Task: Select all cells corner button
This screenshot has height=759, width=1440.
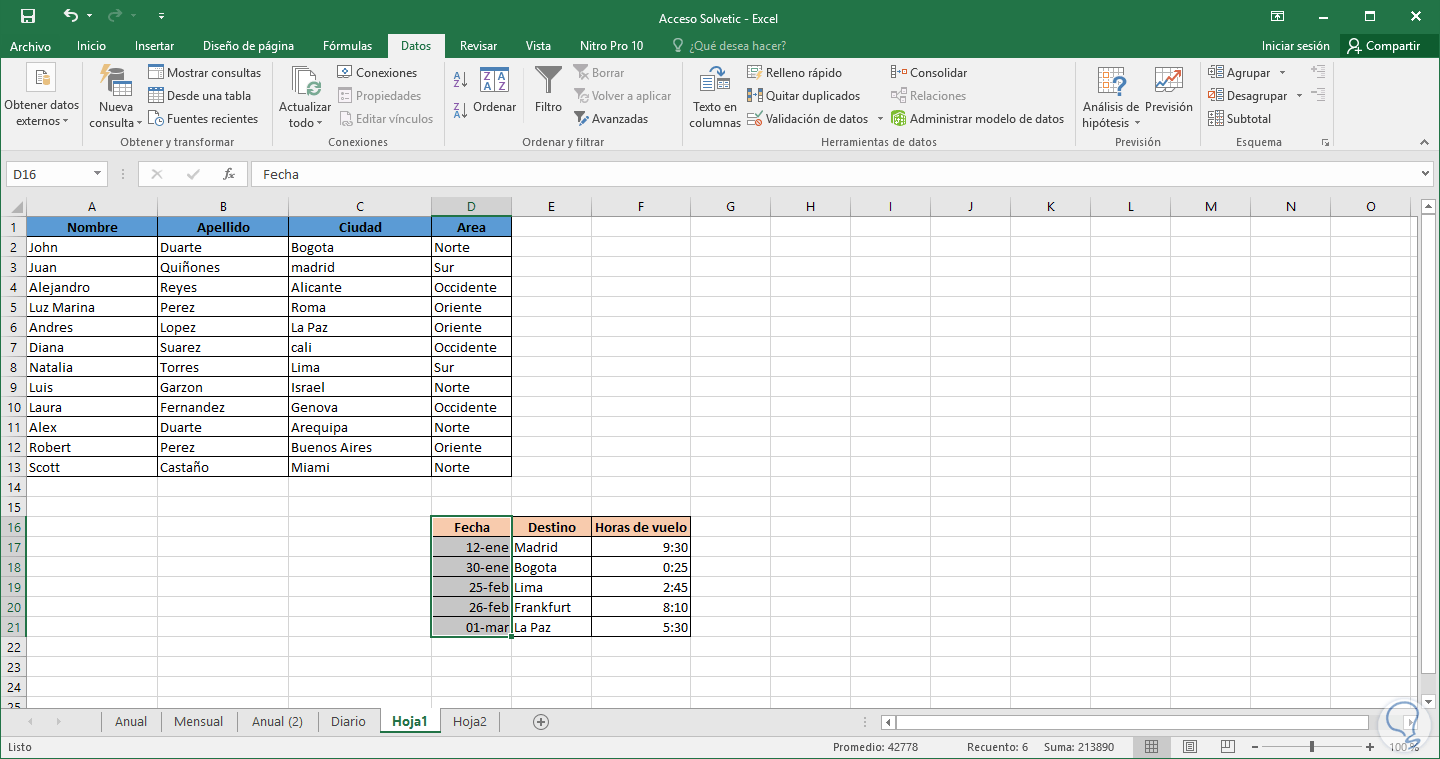Action: coord(13,207)
